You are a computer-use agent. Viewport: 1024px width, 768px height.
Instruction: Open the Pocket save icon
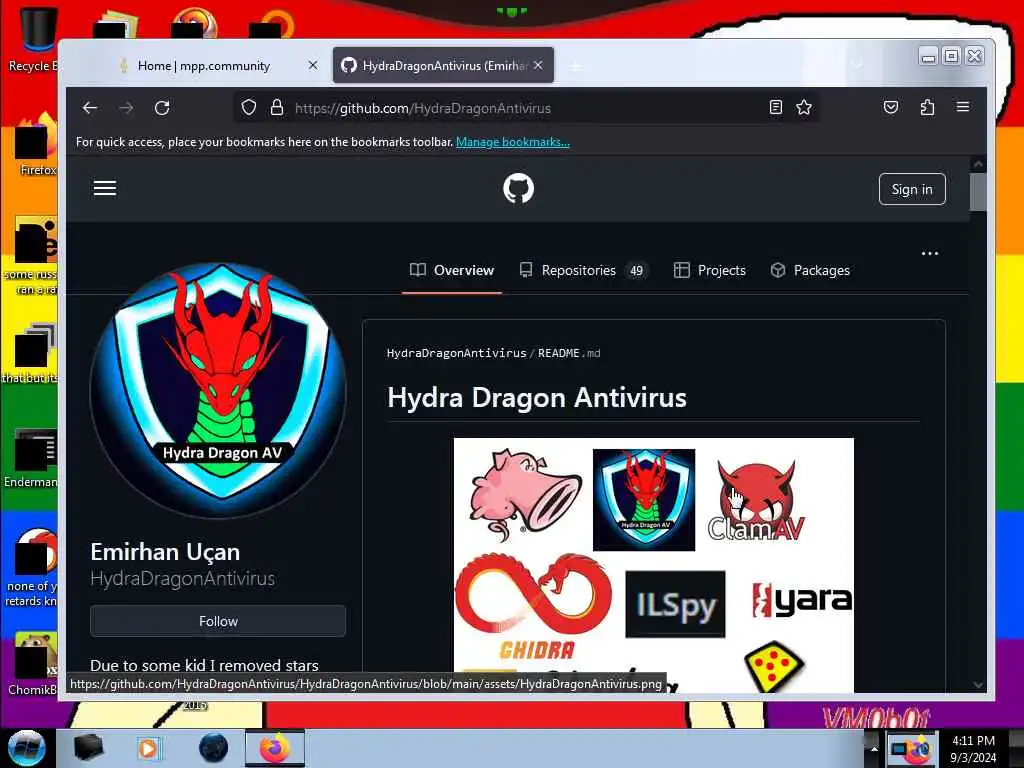coord(891,107)
